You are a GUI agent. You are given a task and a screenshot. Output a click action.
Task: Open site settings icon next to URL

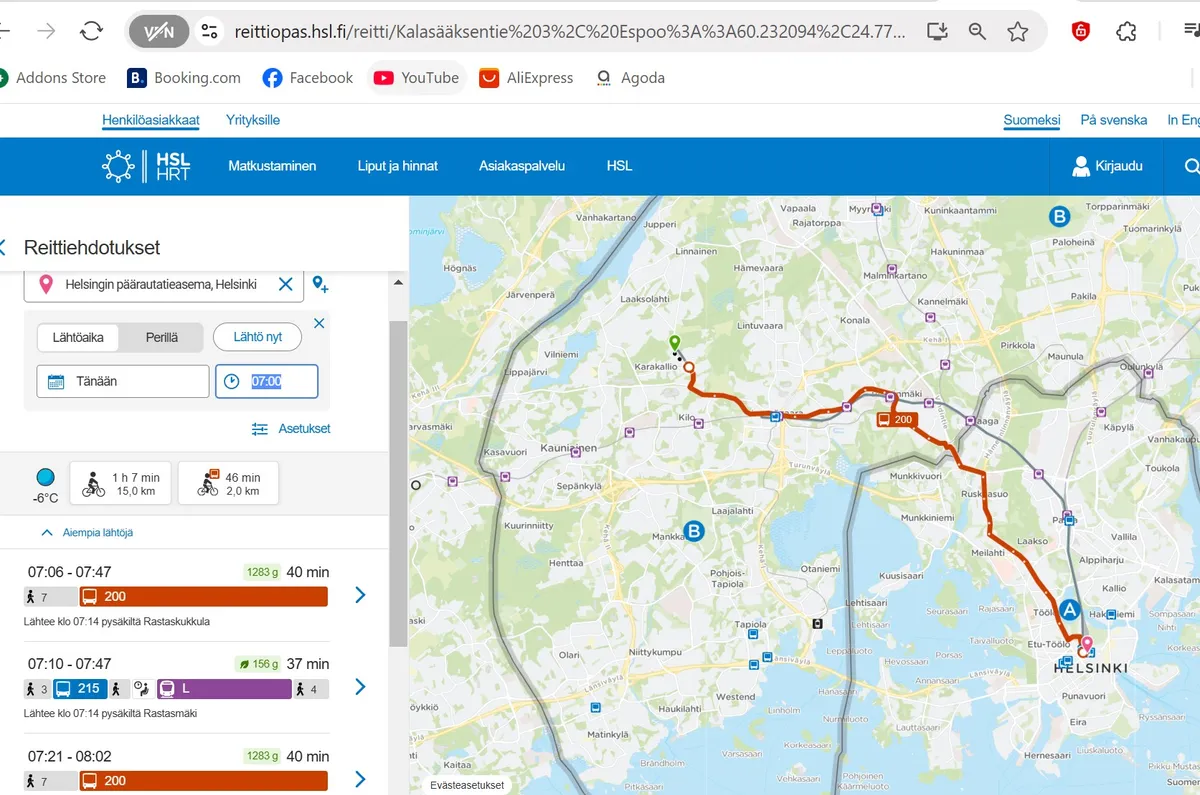pyautogui.click(x=209, y=32)
